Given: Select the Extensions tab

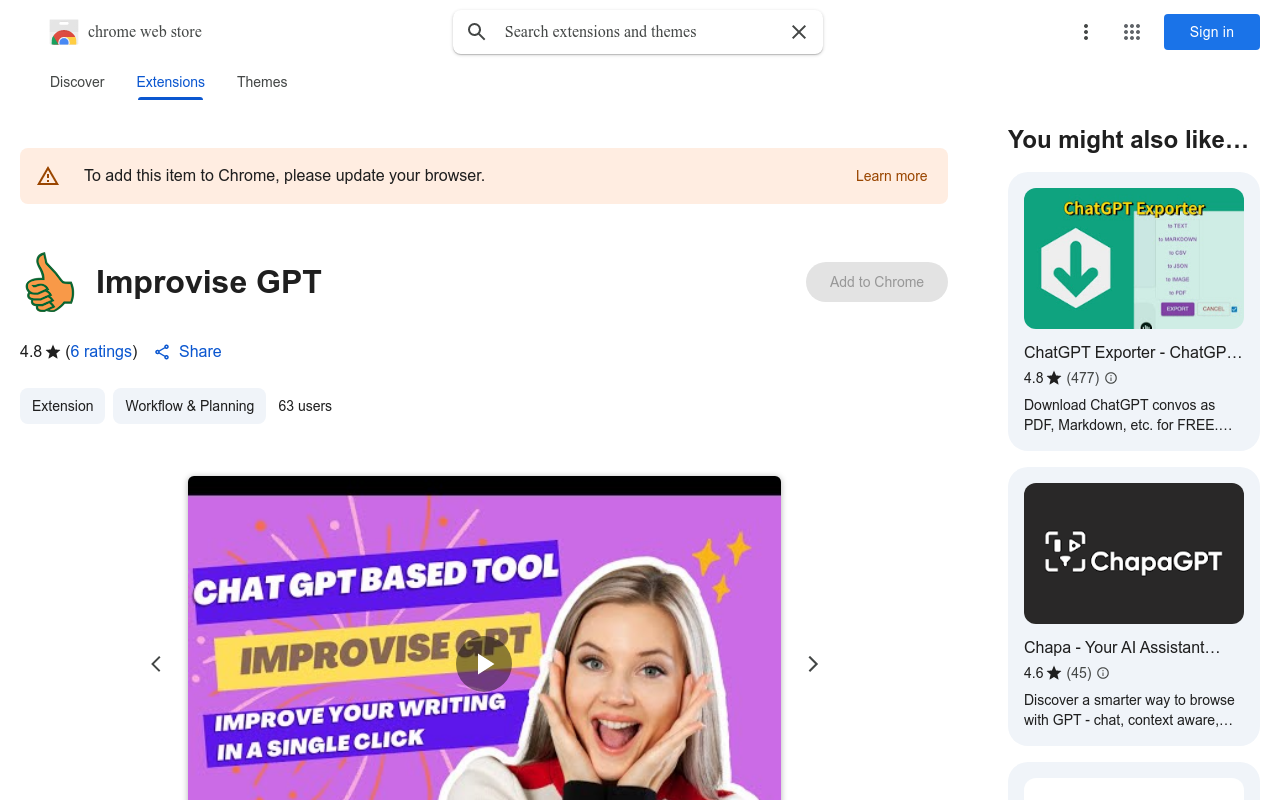Looking at the screenshot, I should click(171, 82).
